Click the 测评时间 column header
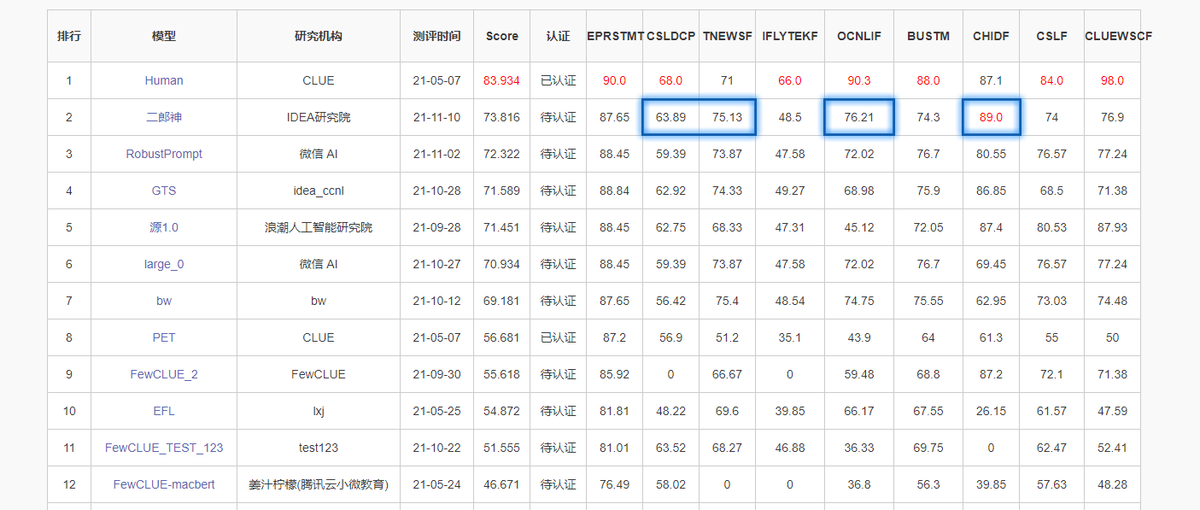The height and width of the screenshot is (510, 1200). click(437, 36)
